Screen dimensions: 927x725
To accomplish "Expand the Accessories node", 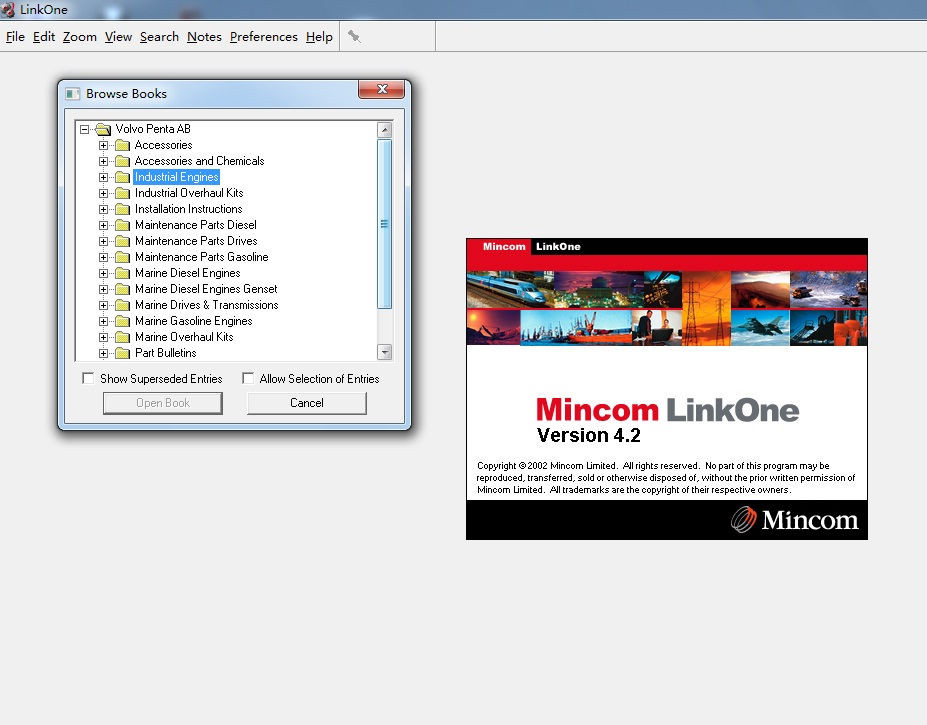I will 103,145.
